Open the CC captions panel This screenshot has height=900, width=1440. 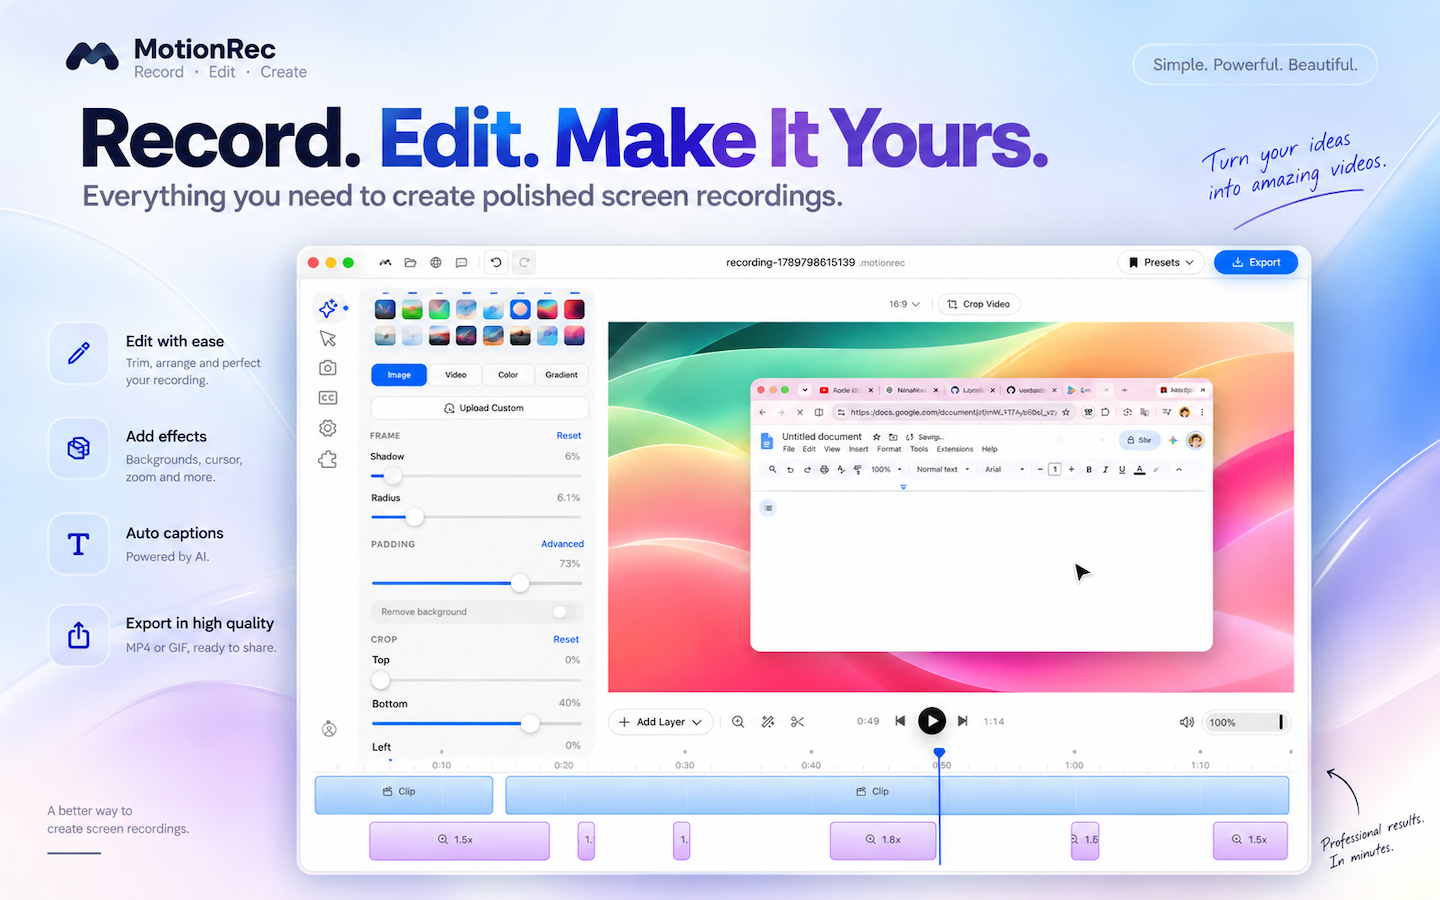(328, 398)
